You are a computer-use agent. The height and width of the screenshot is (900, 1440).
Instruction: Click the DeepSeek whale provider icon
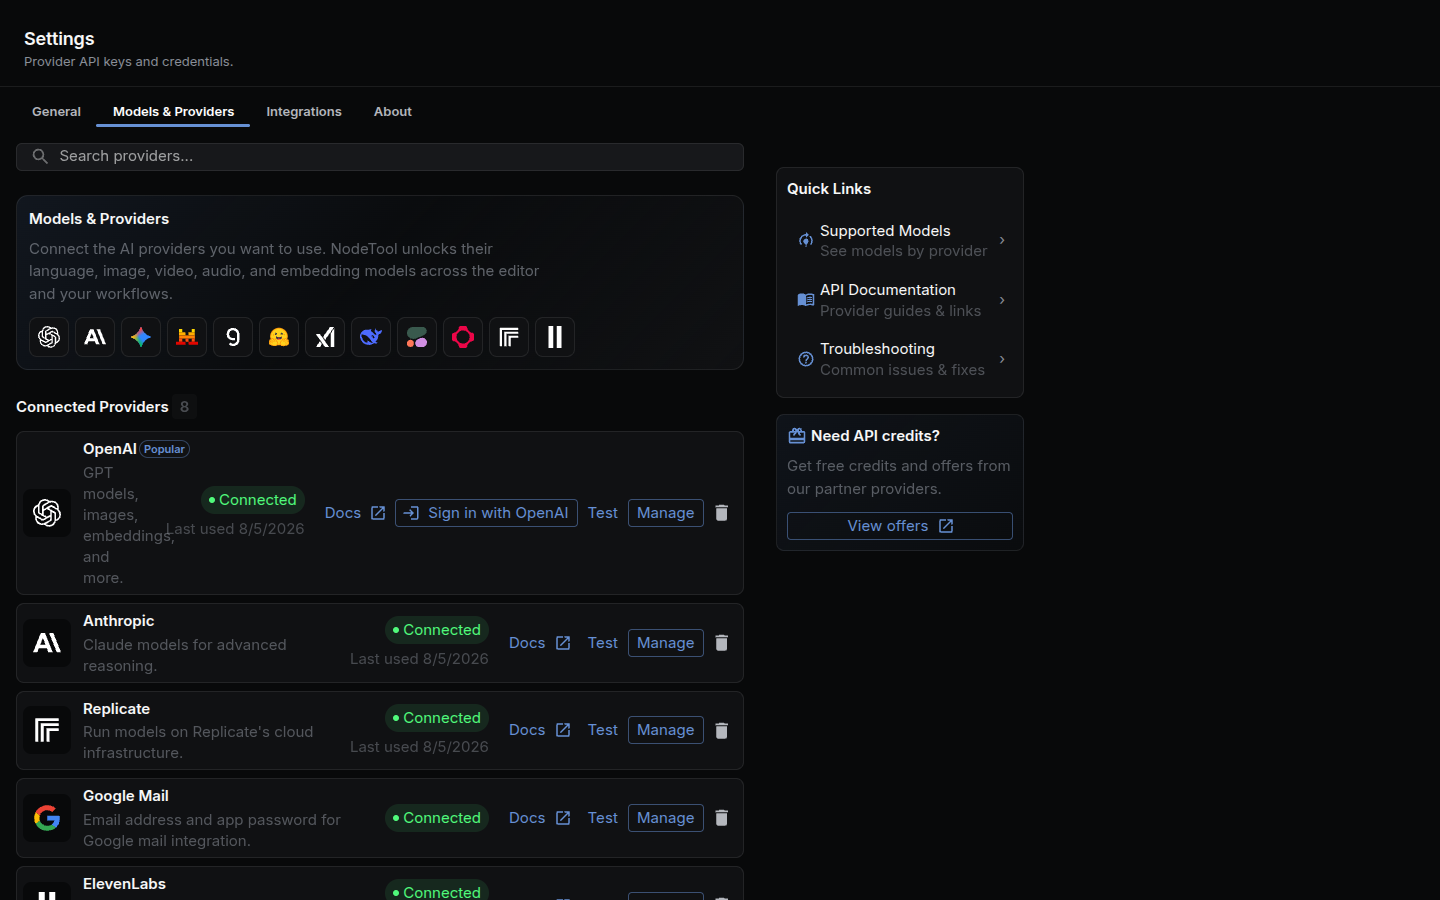coord(371,337)
